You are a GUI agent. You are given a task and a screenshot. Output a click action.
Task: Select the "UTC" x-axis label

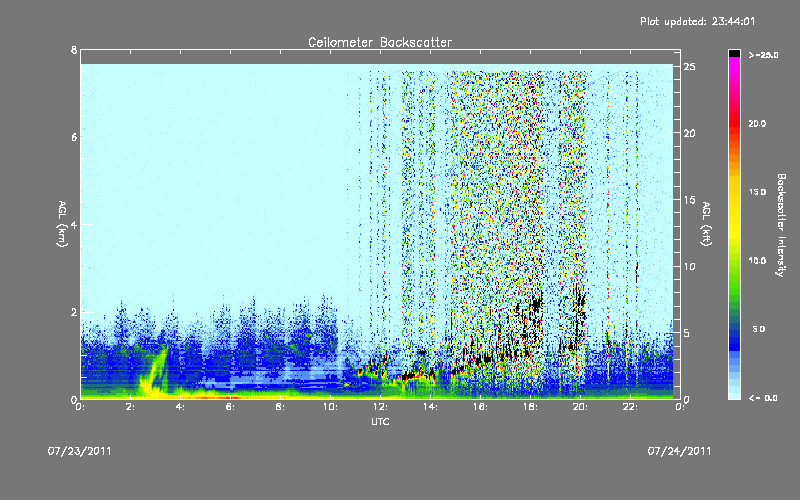[380, 422]
